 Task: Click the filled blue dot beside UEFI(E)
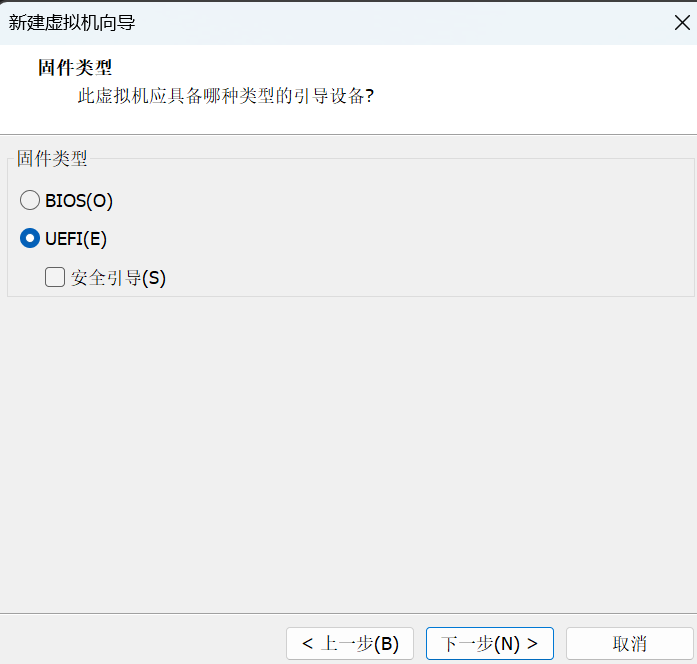(x=30, y=239)
